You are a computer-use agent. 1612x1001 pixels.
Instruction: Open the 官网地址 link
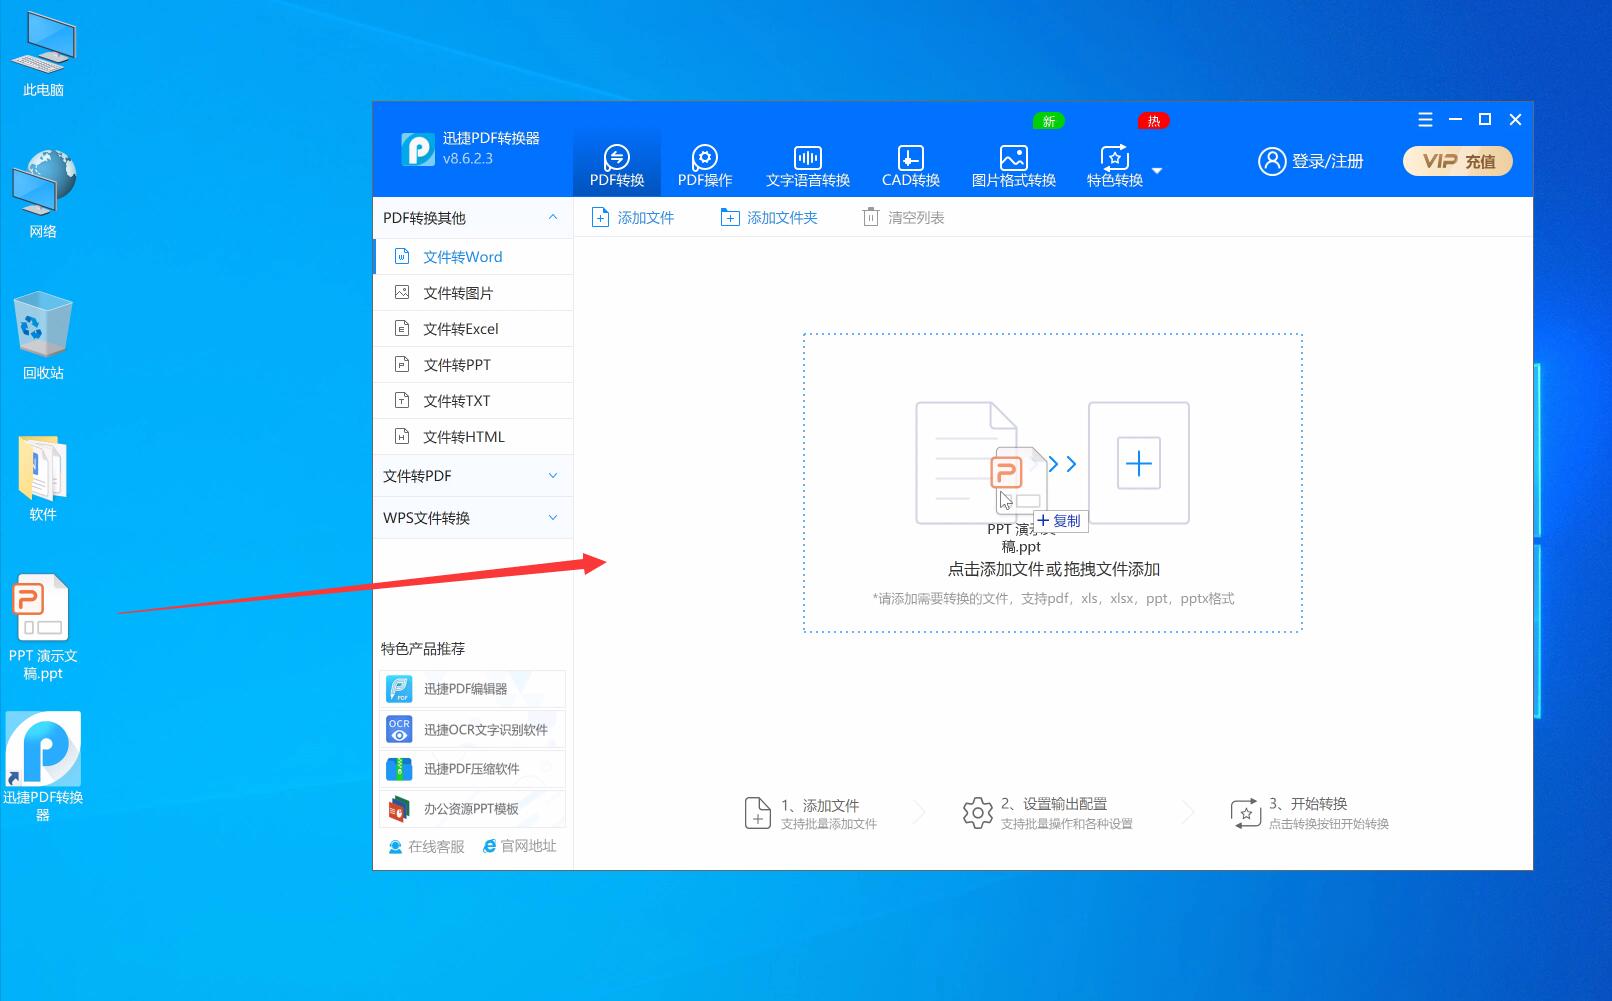(x=519, y=846)
